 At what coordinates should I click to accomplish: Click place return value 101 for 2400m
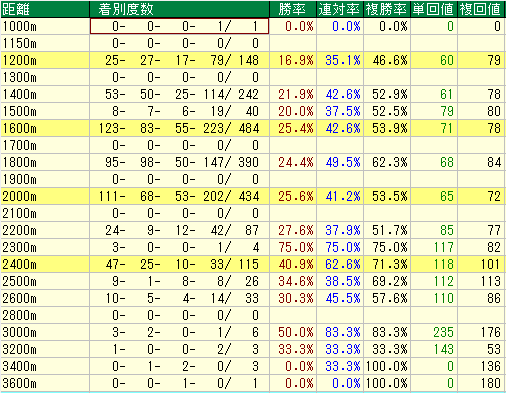pyautogui.click(x=491, y=264)
